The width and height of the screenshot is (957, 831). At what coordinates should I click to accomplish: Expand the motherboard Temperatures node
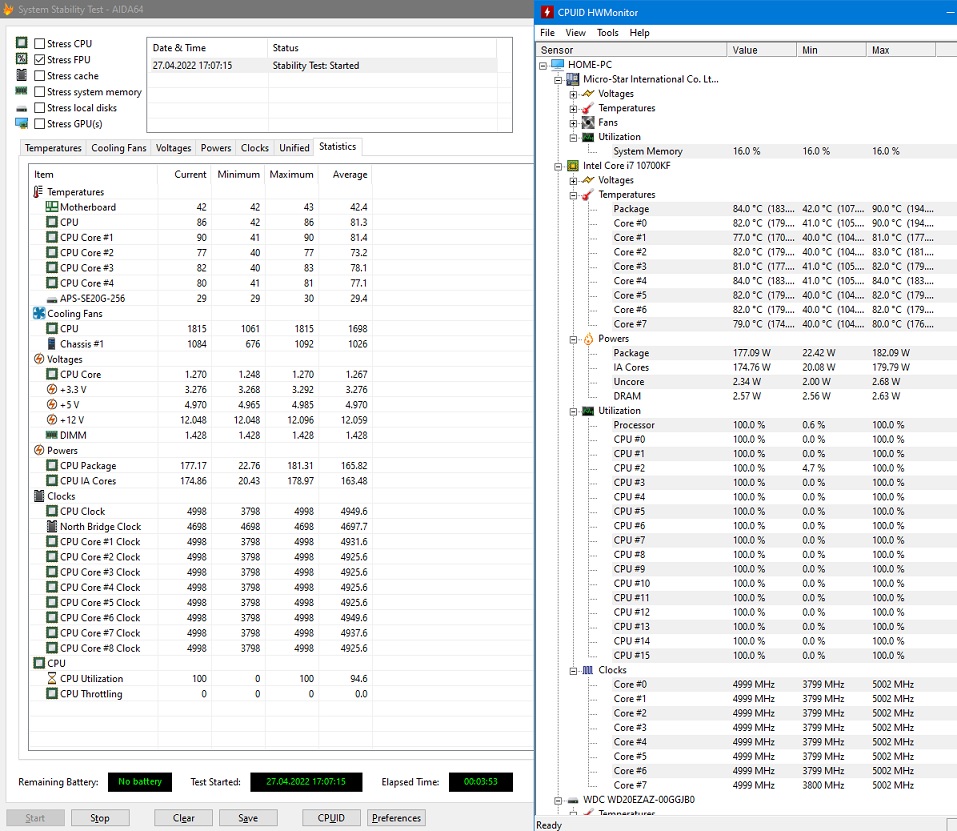[573, 109]
